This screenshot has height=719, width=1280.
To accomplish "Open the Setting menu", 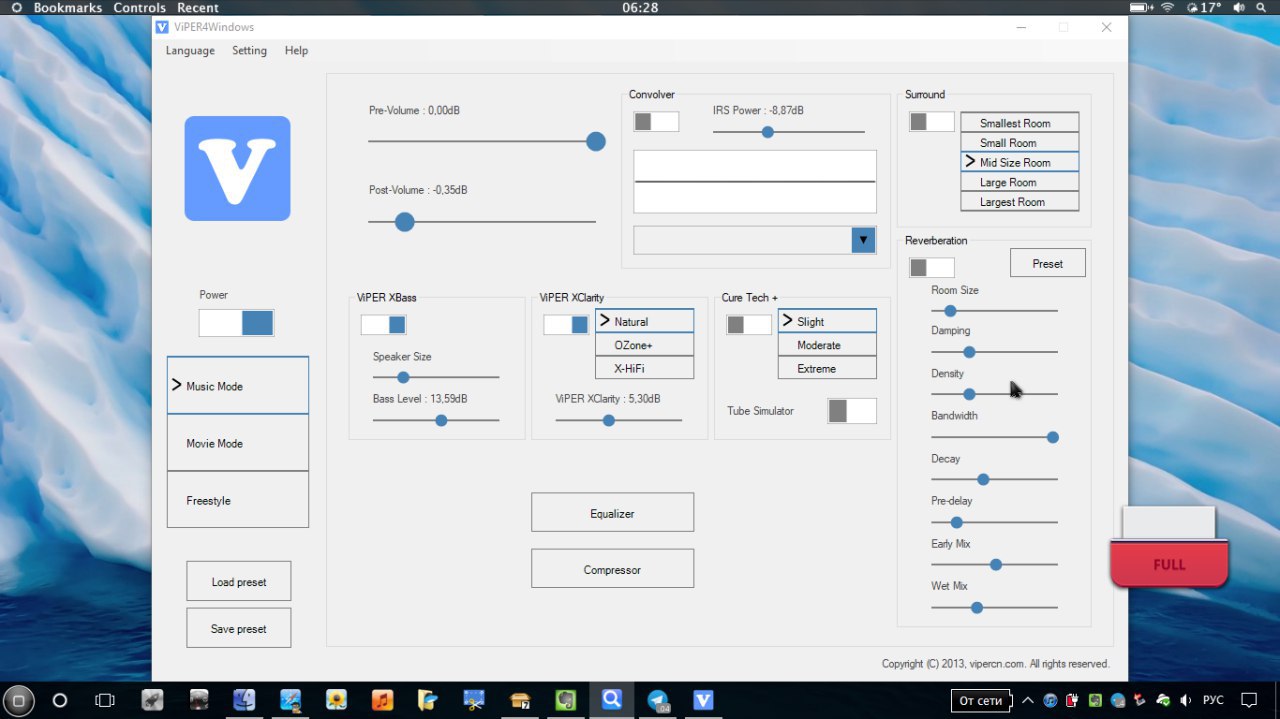I will (x=249, y=50).
